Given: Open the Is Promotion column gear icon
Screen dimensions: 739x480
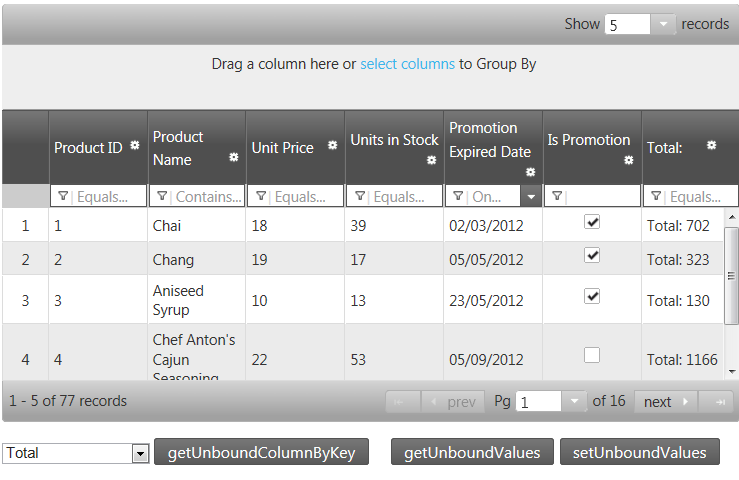Looking at the screenshot, I should (628, 160).
